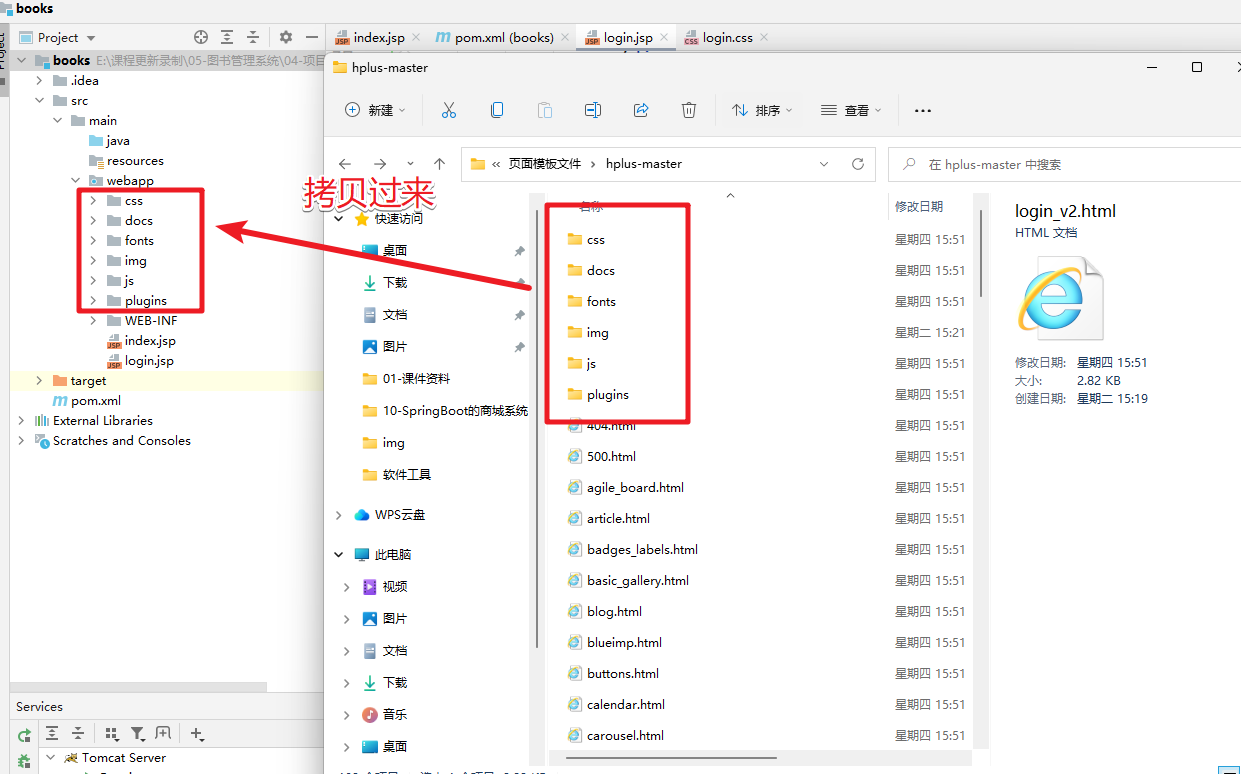
Task: Open 10-SpringBoot的商城系统 quick access folder
Action: coord(455,411)
